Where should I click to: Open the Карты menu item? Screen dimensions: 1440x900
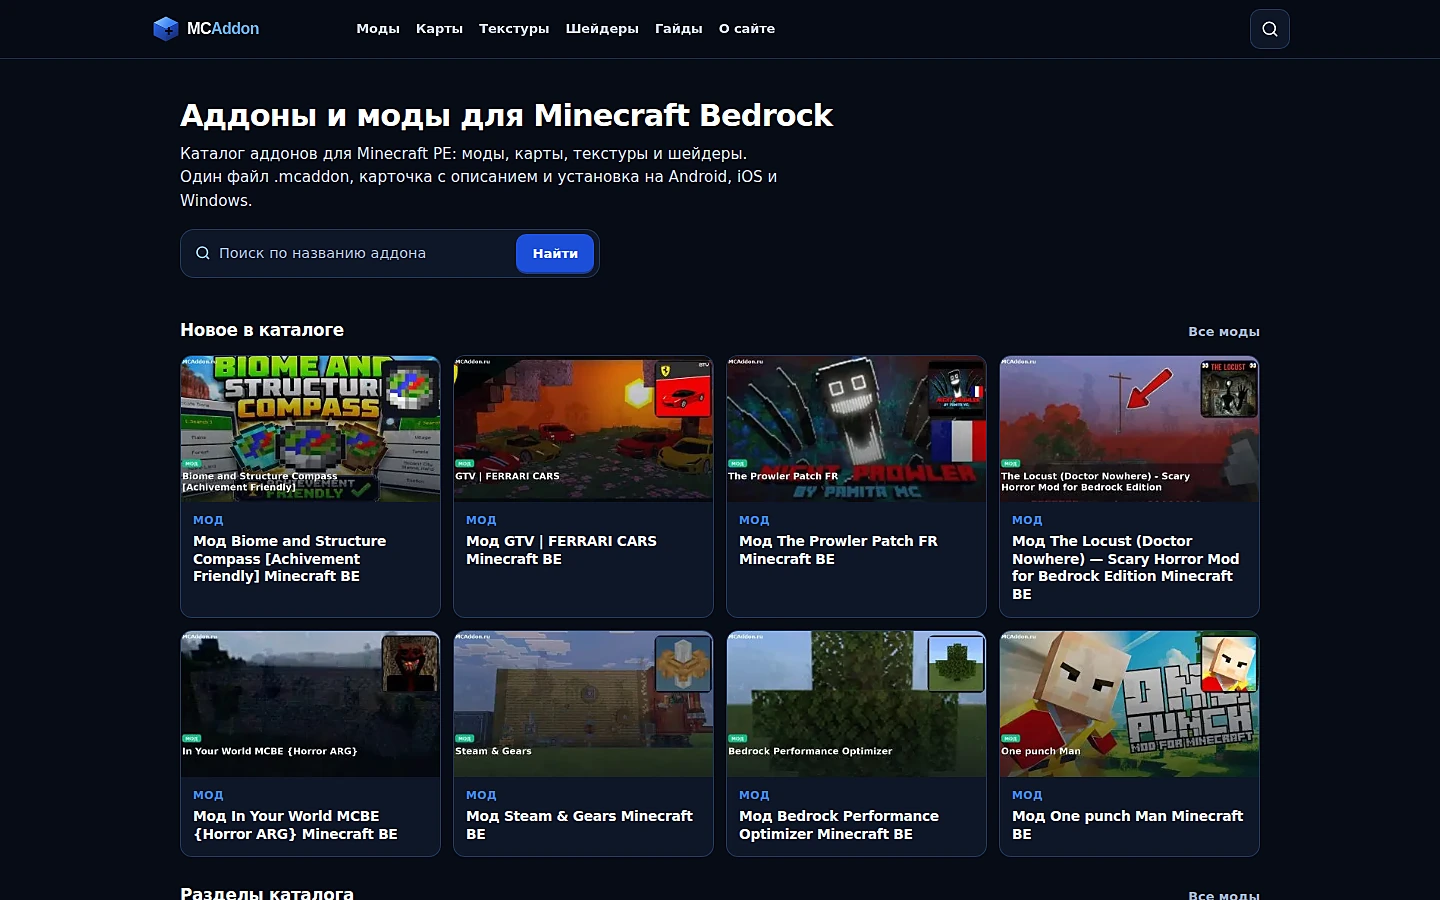click(439, 29)
